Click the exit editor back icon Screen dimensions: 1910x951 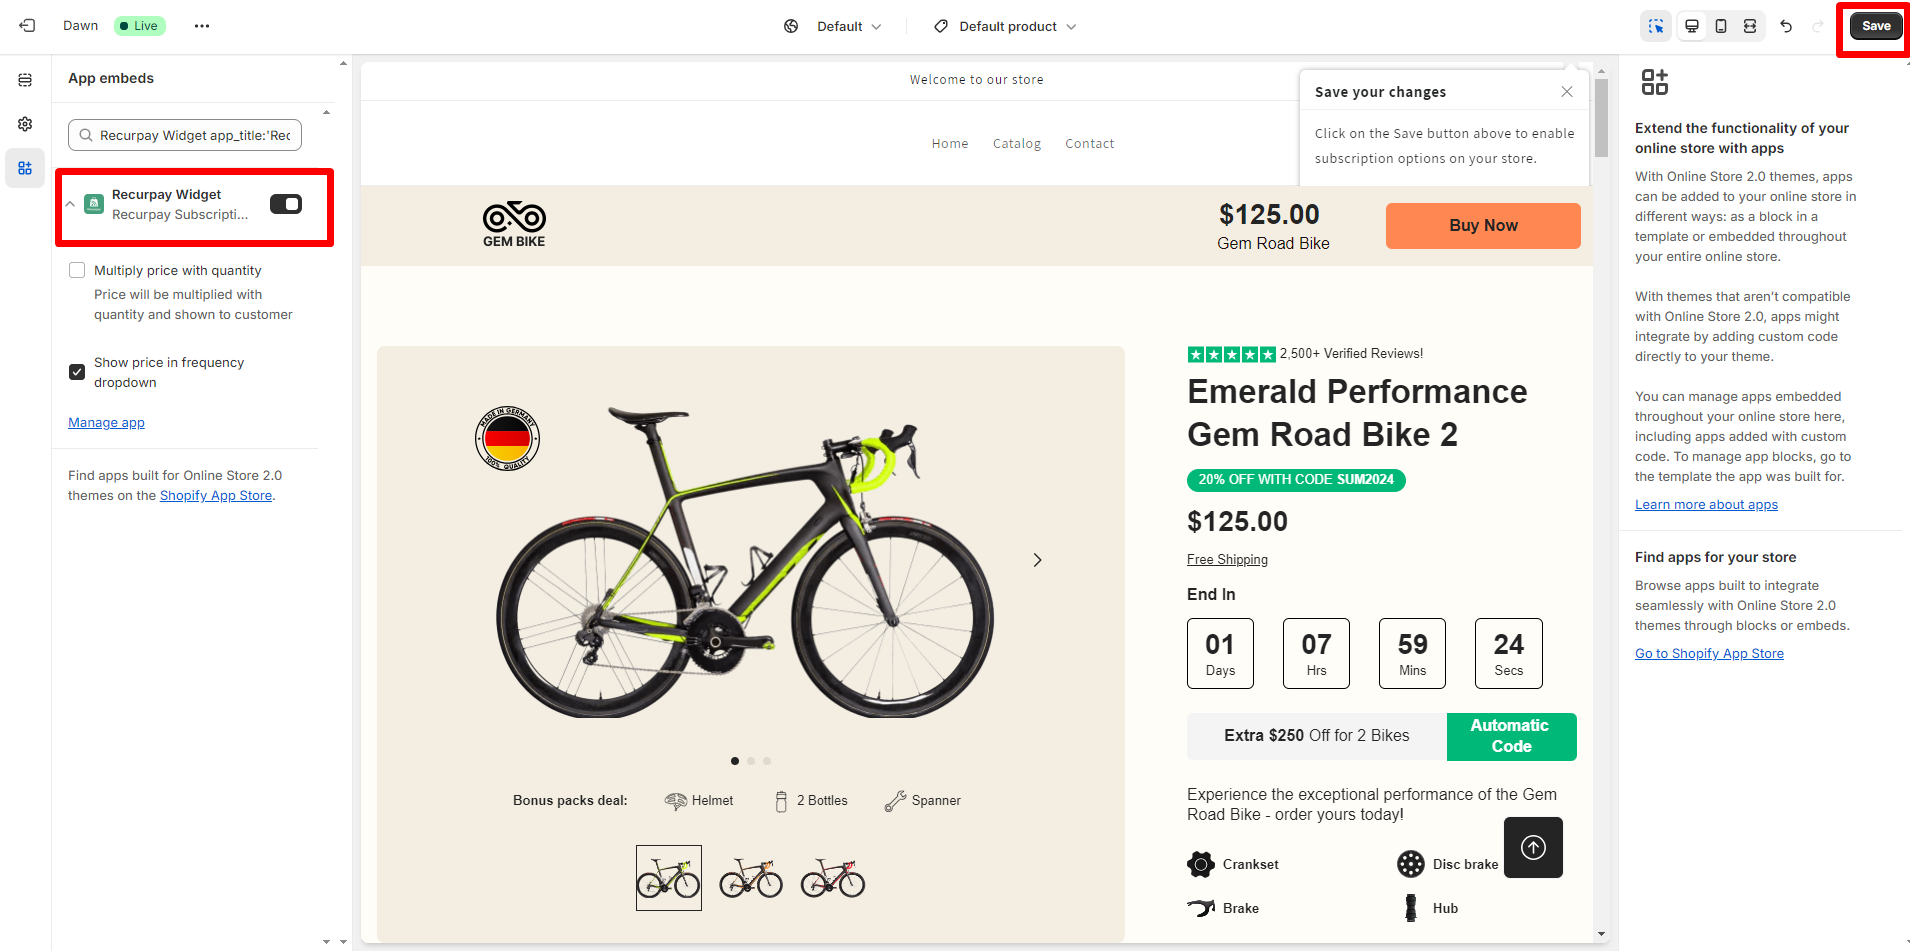coord(27,26)
